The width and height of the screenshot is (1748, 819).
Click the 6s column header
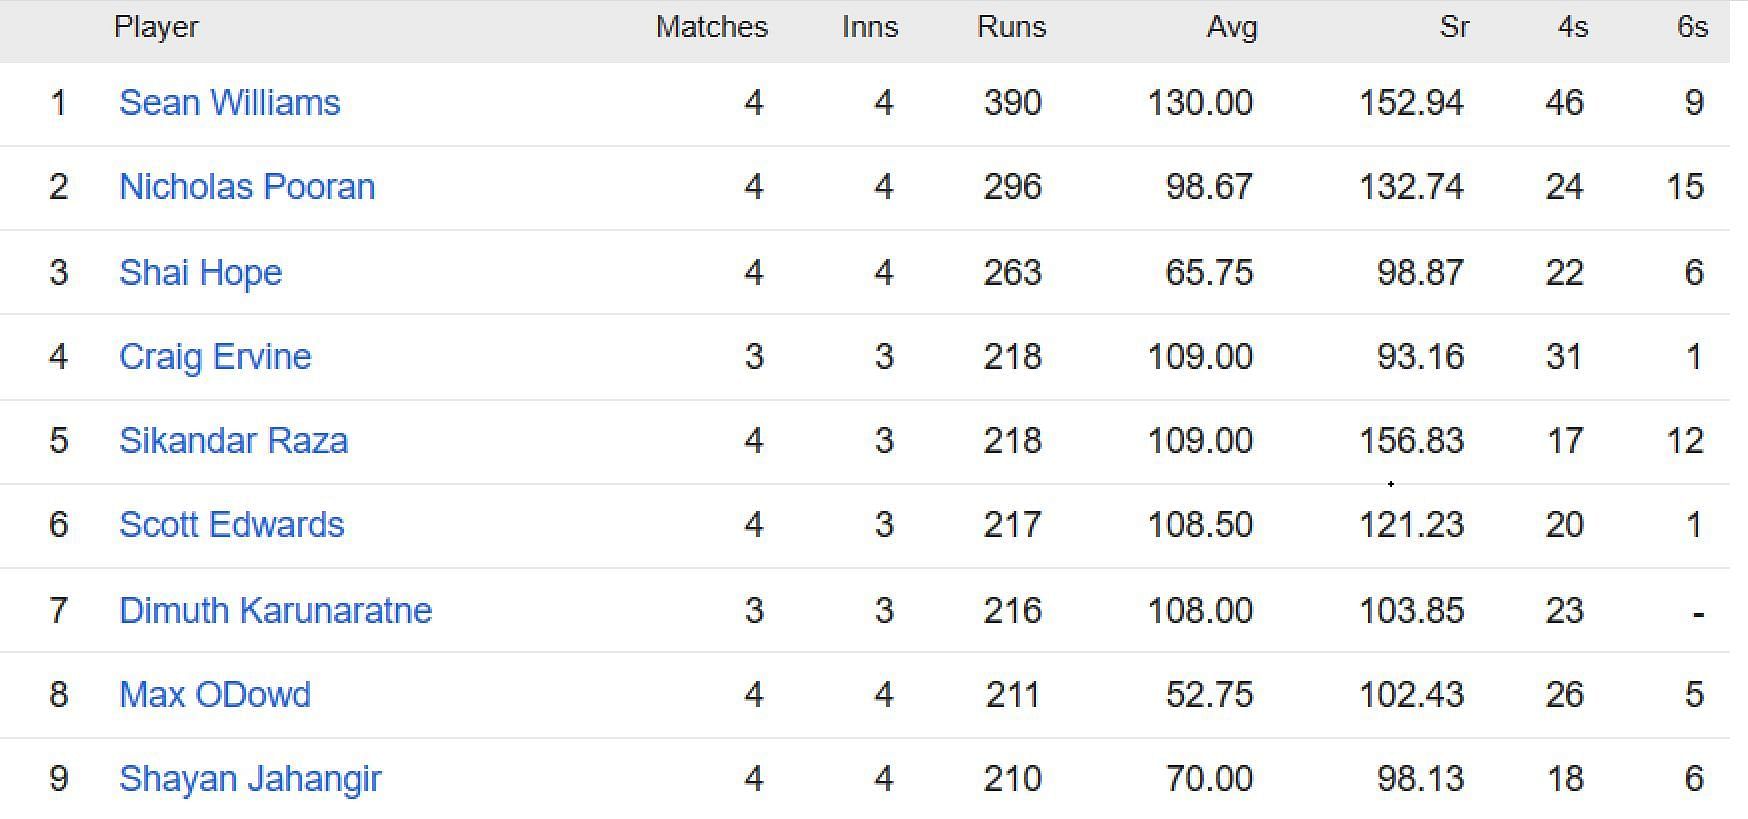click(1692, 27)
